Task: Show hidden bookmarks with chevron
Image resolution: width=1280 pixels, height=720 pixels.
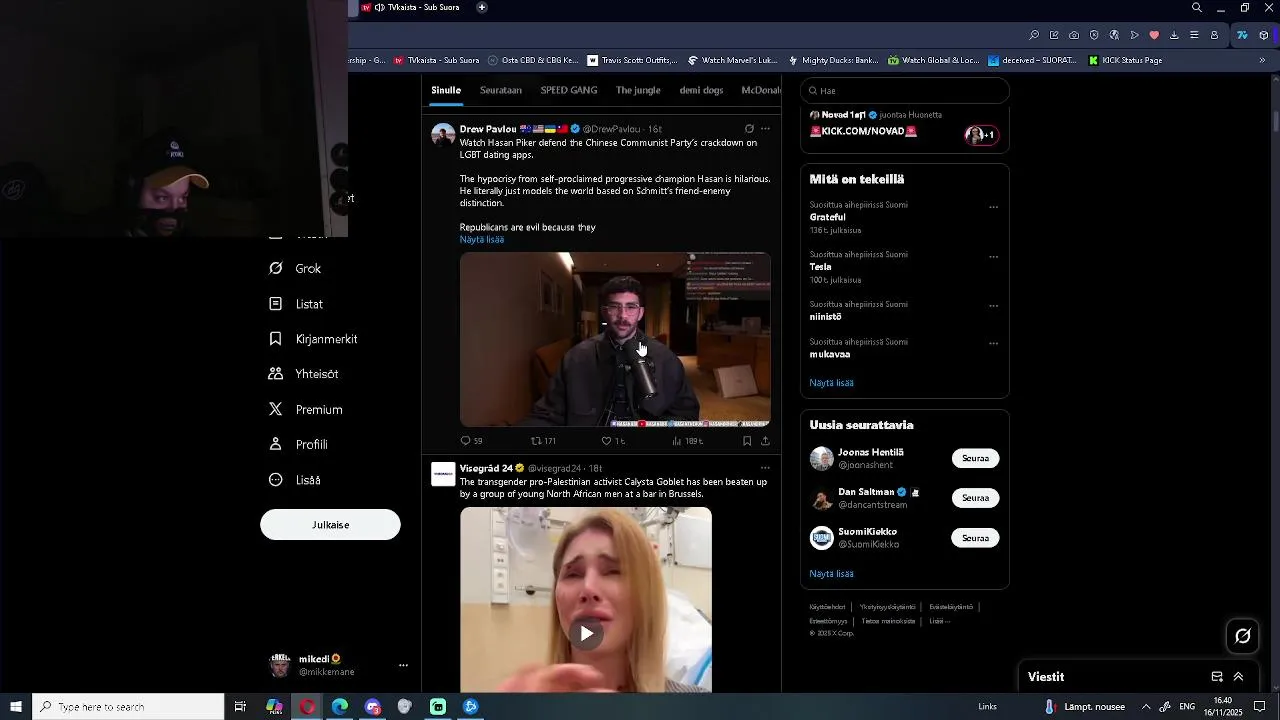Action: 1262,60
